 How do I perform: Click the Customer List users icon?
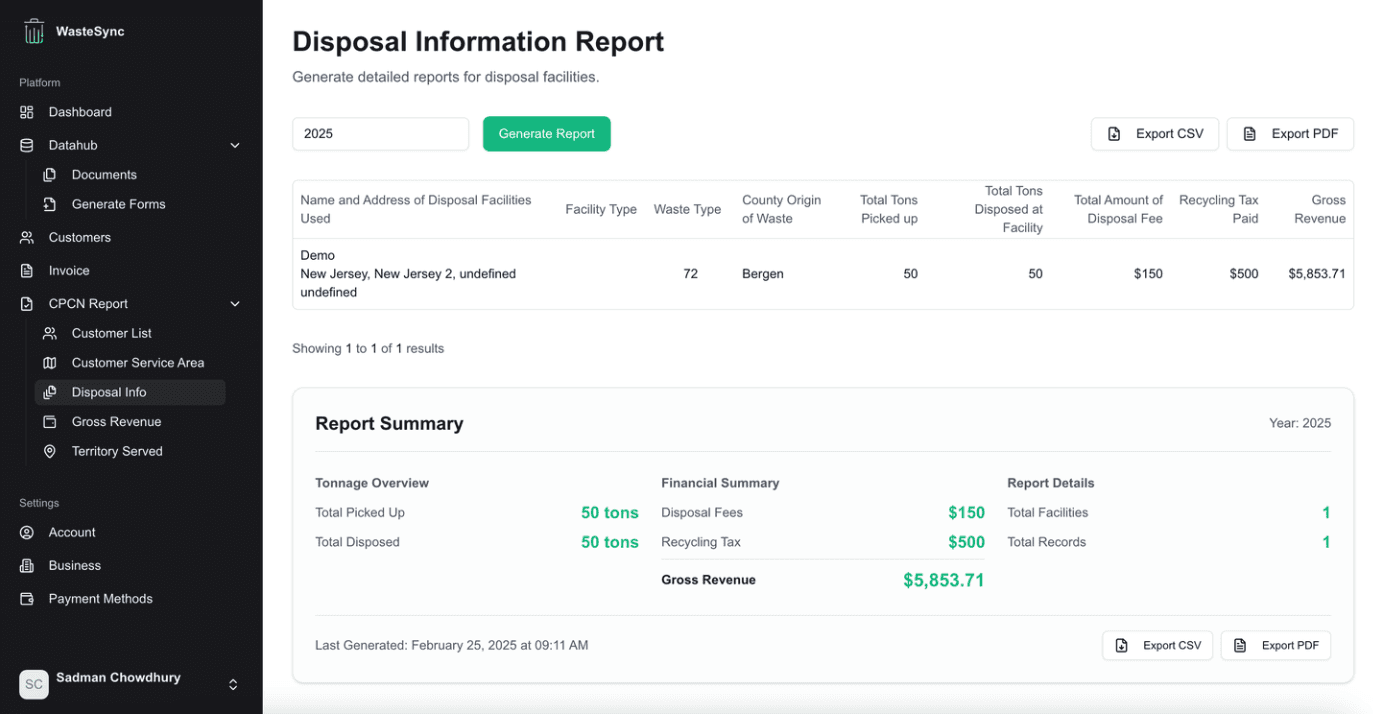click(49, 333)
